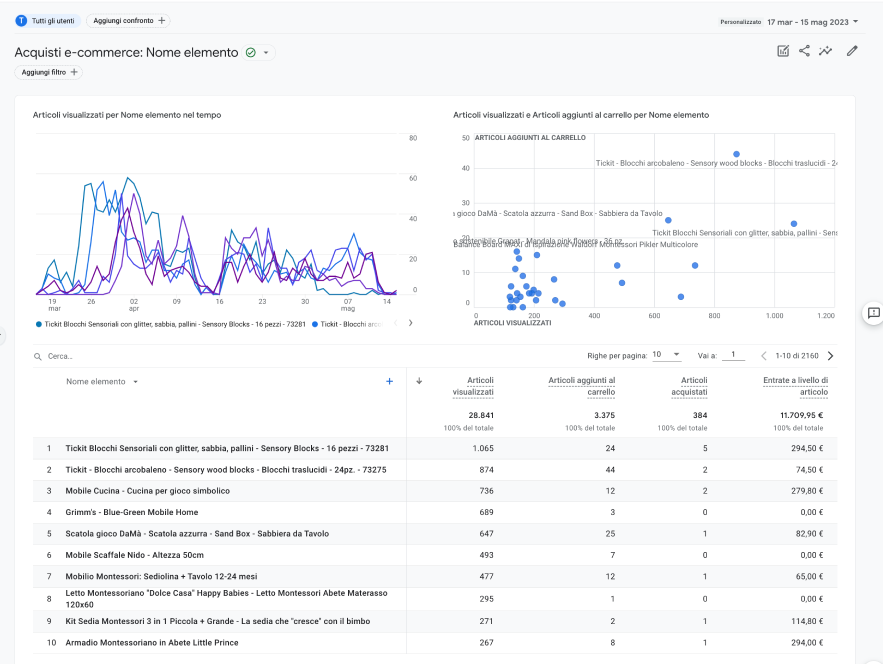Sort by Entrate a livello di articolo
This screenshot has height=664, width=883.
[x=795, y=386]
